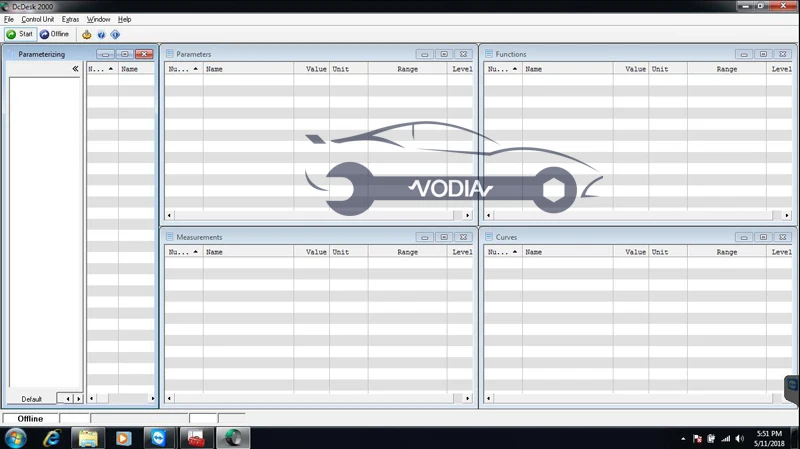Click the Level header in Curves window
Screen dimensions: 800x449
point(780,252)
